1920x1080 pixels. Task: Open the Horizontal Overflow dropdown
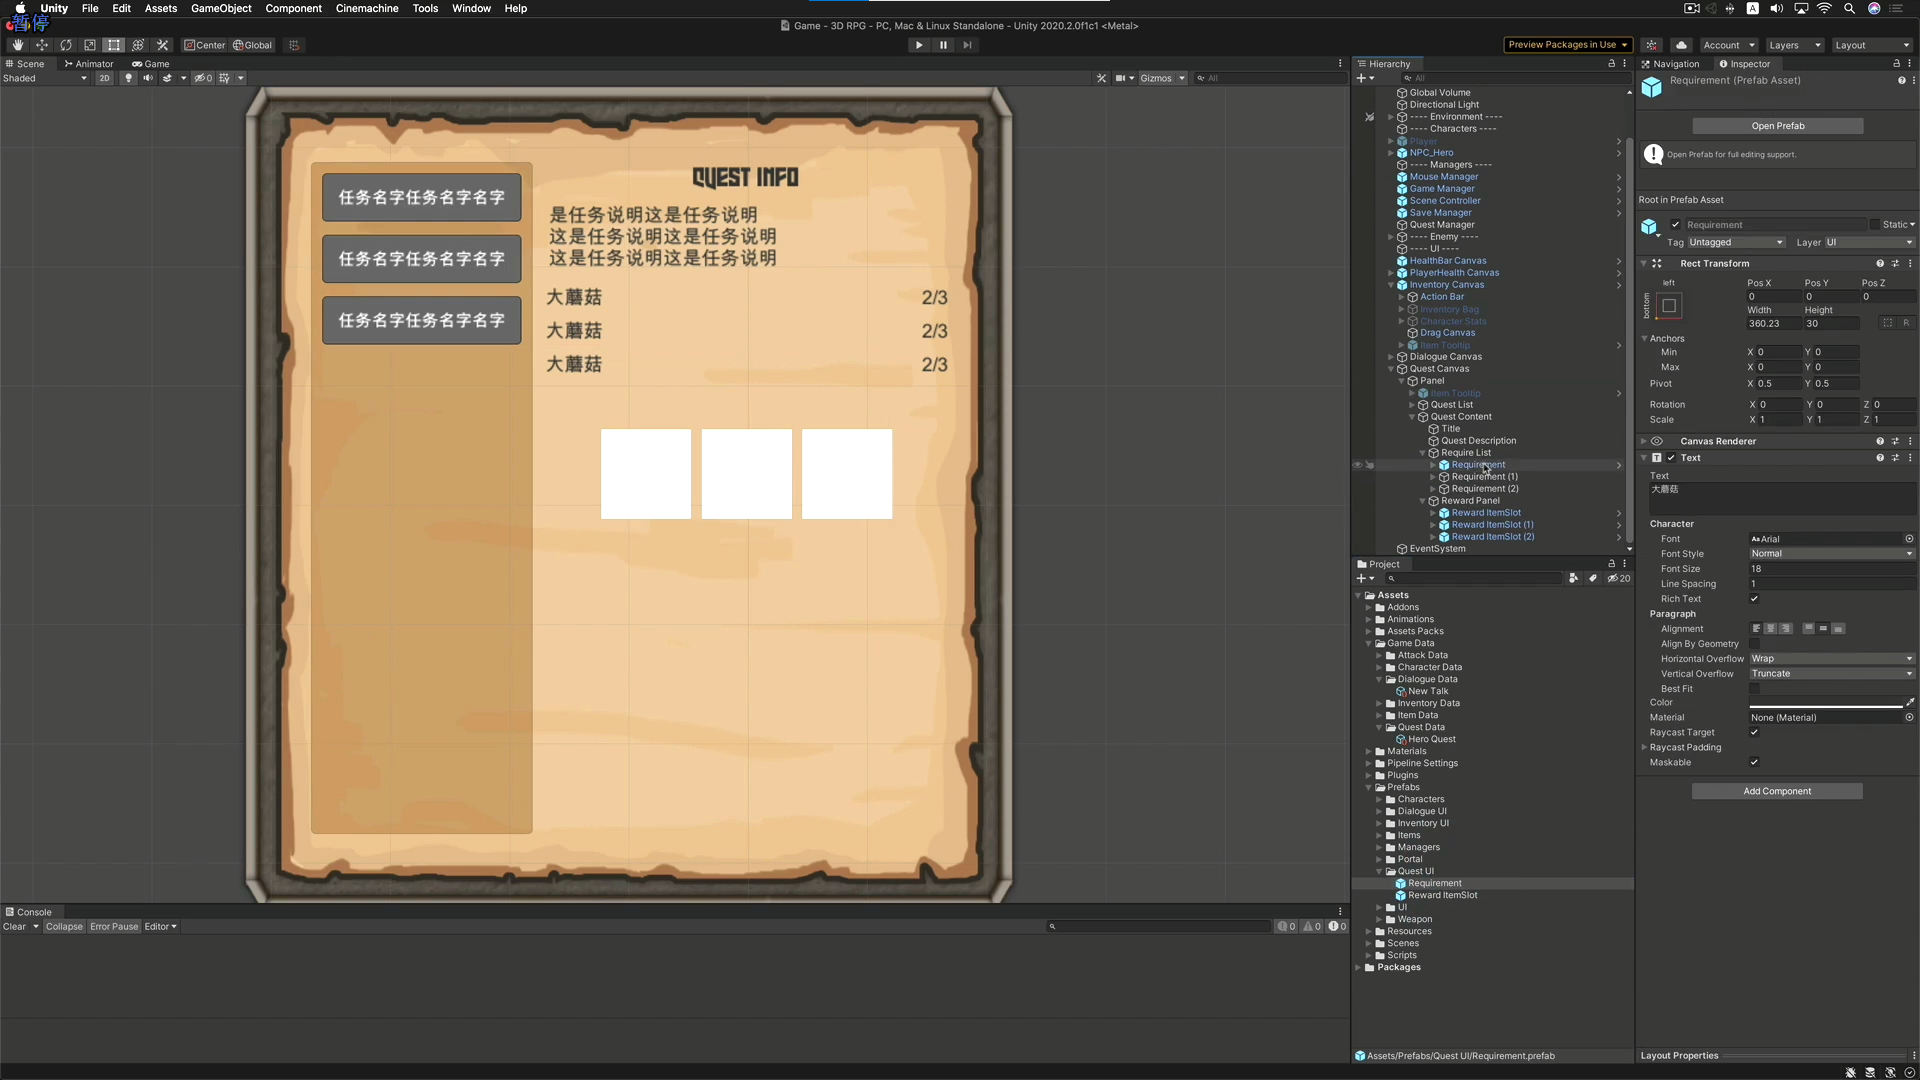[x=1832, y=658]
